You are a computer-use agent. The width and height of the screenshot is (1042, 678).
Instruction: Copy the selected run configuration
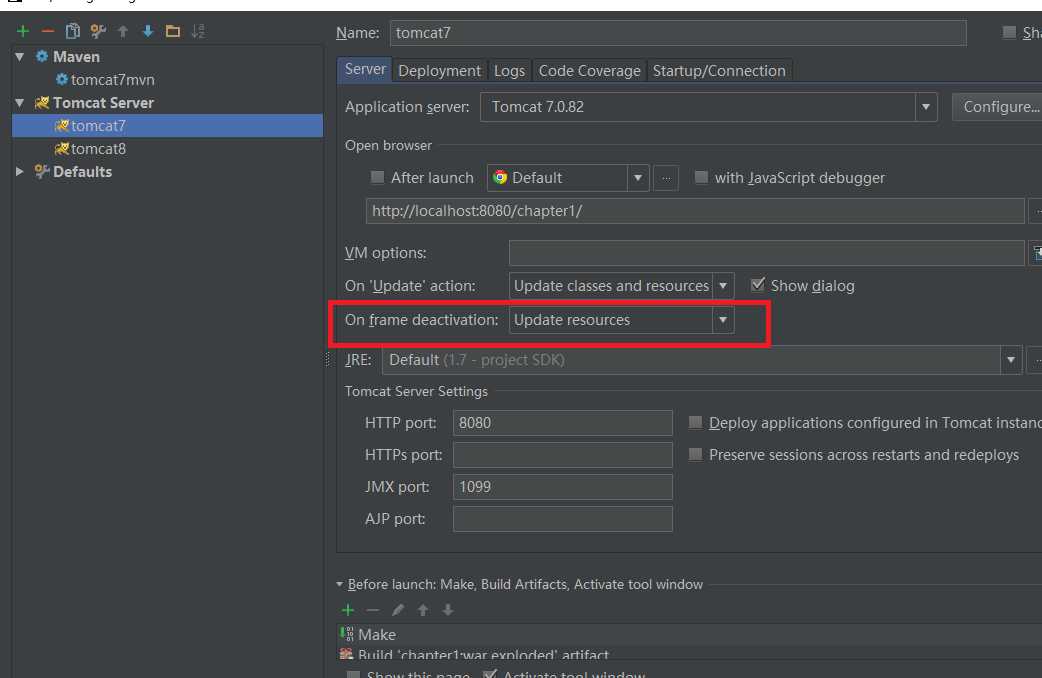point(72,31)
